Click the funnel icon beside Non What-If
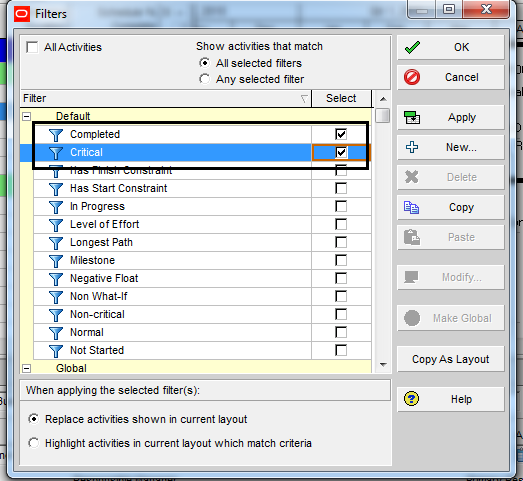 (x=56, y=297)
